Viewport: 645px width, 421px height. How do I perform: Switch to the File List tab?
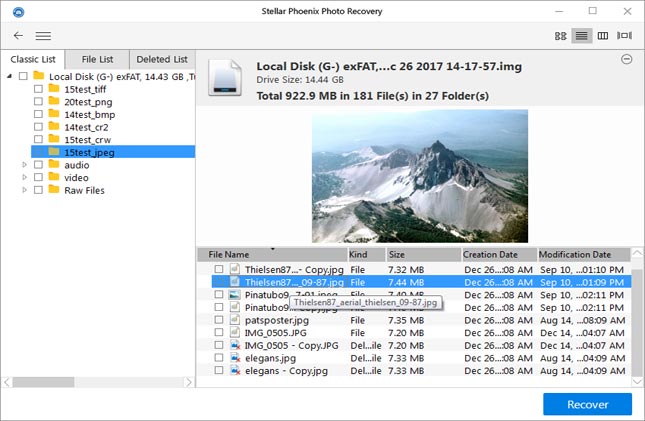[x=97, y=60]
